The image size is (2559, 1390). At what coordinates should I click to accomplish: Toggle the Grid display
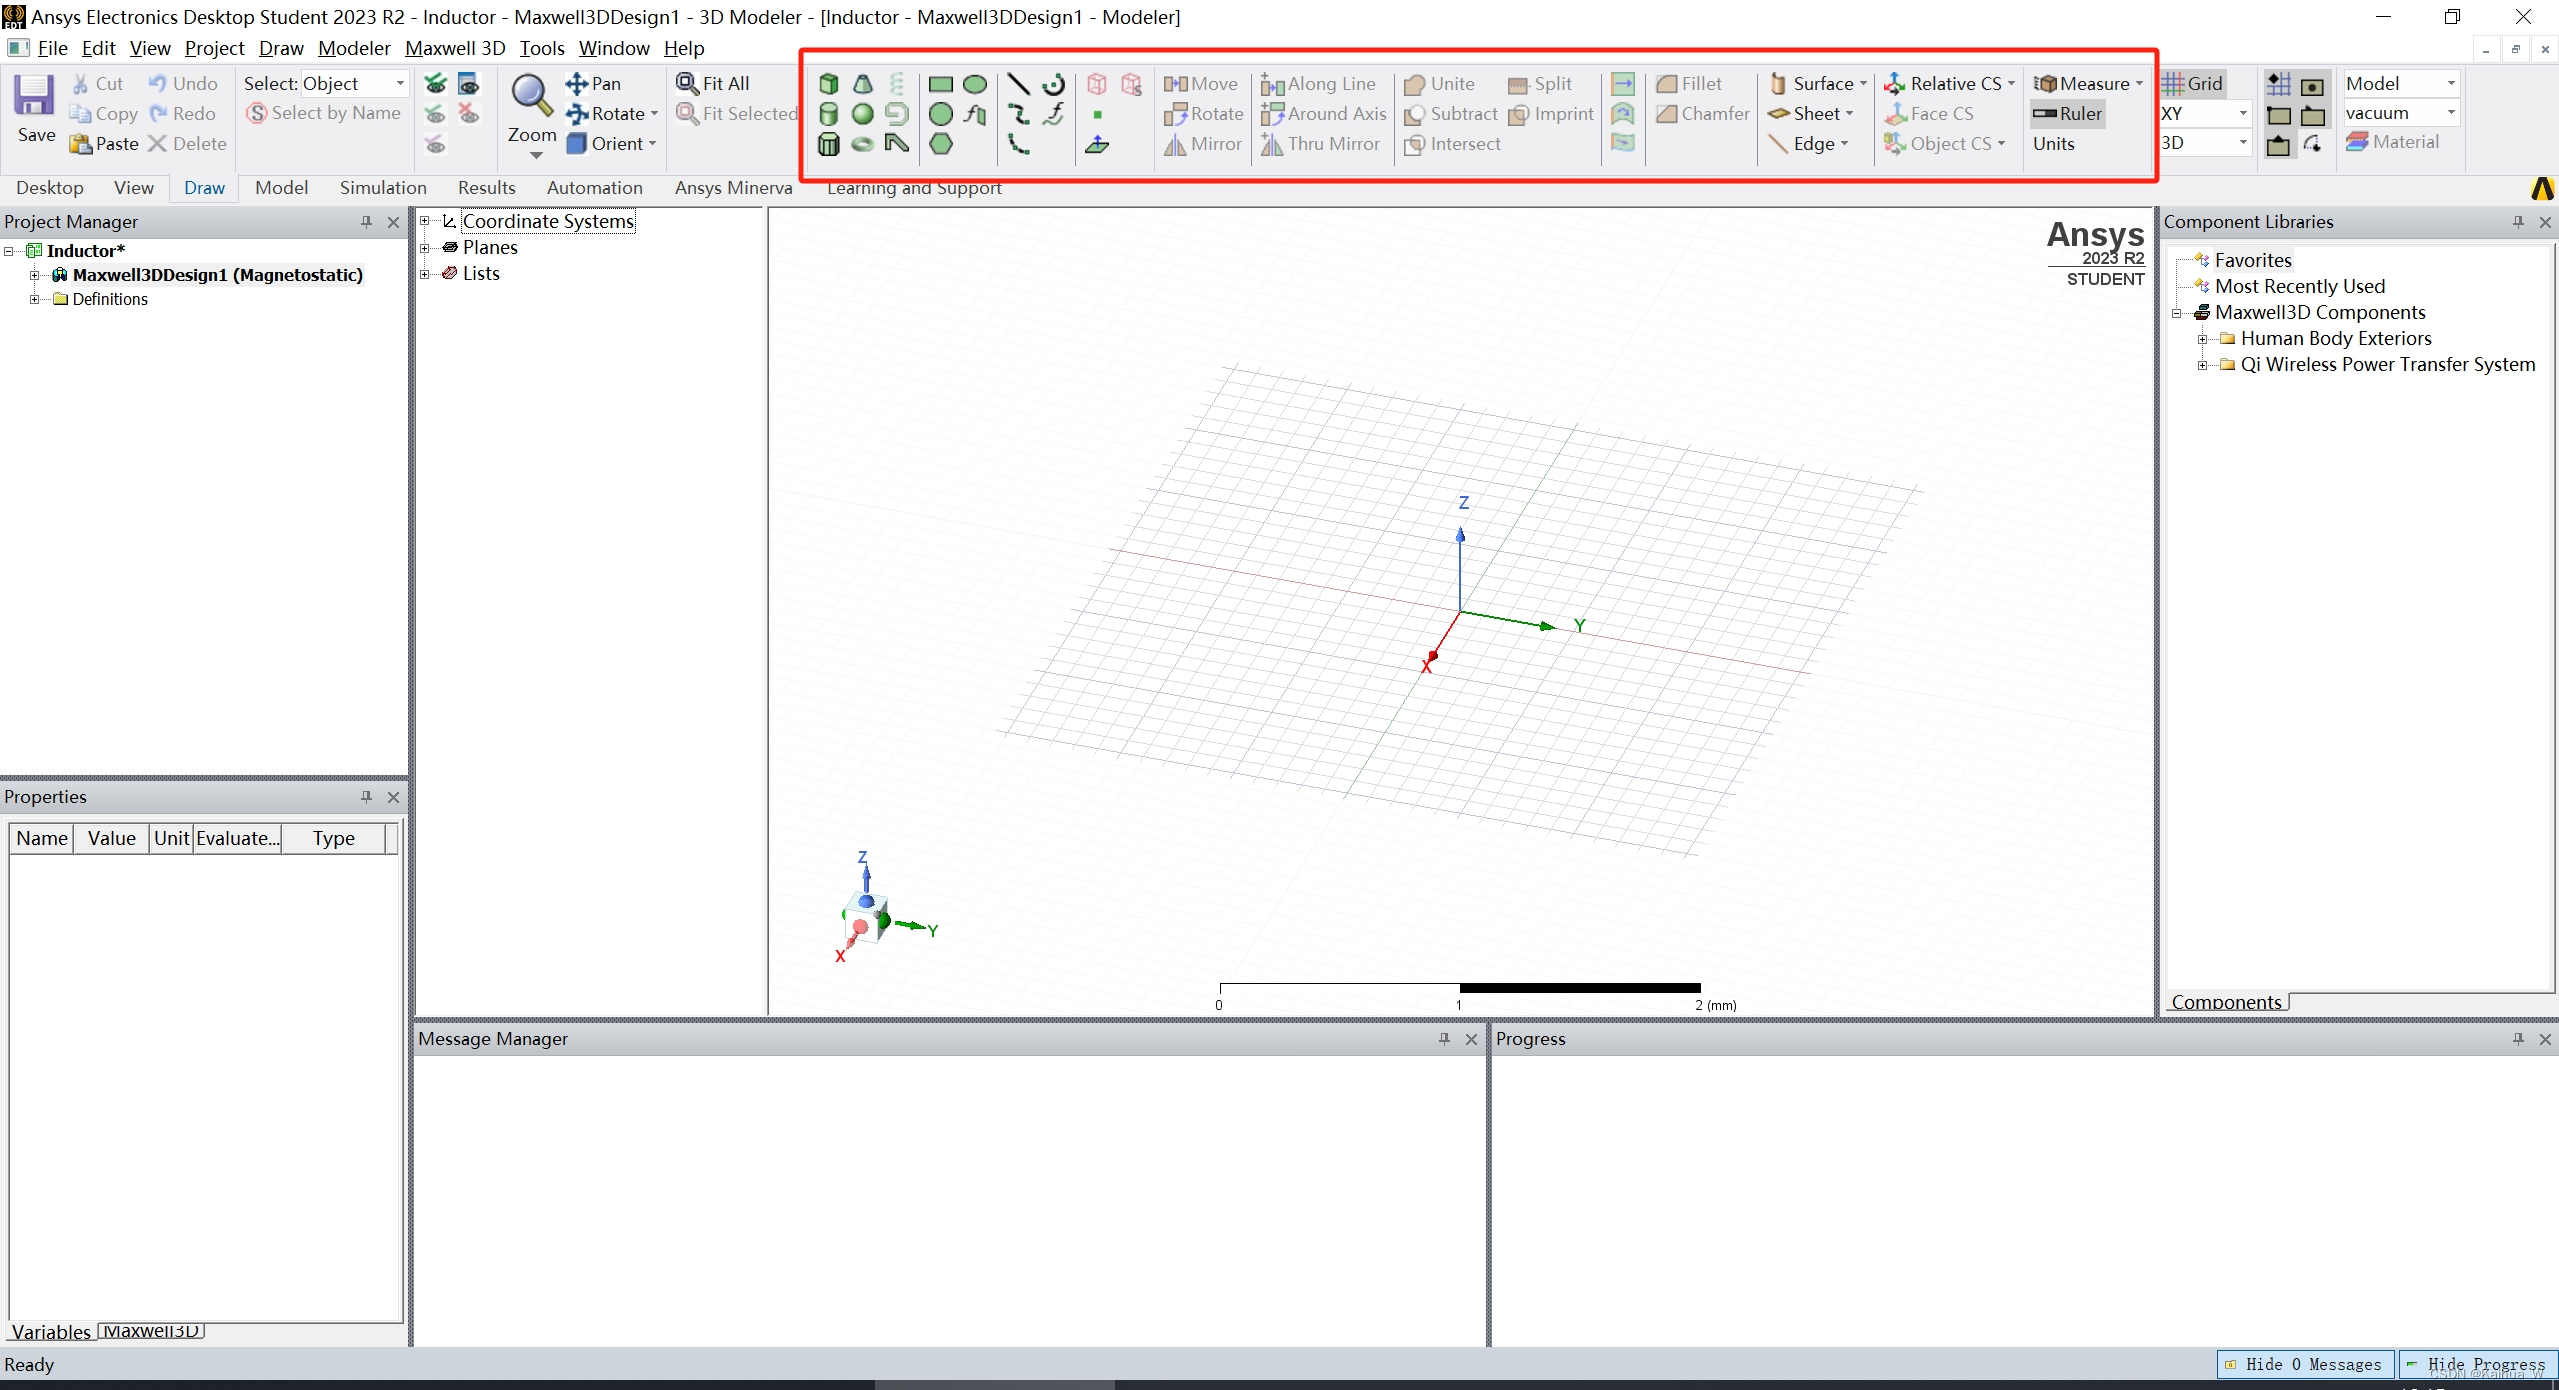[x=2193, y=84]
